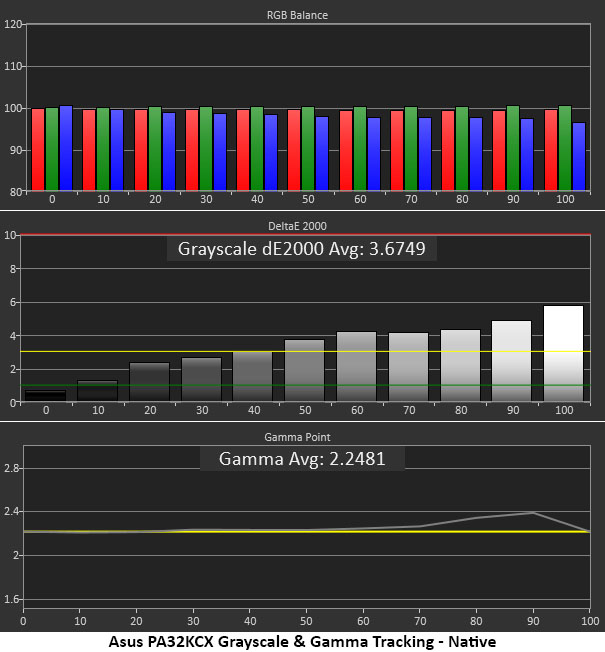Click the "RGB Balance" chart title
The image size is (605, 652).
coord(297,15)
